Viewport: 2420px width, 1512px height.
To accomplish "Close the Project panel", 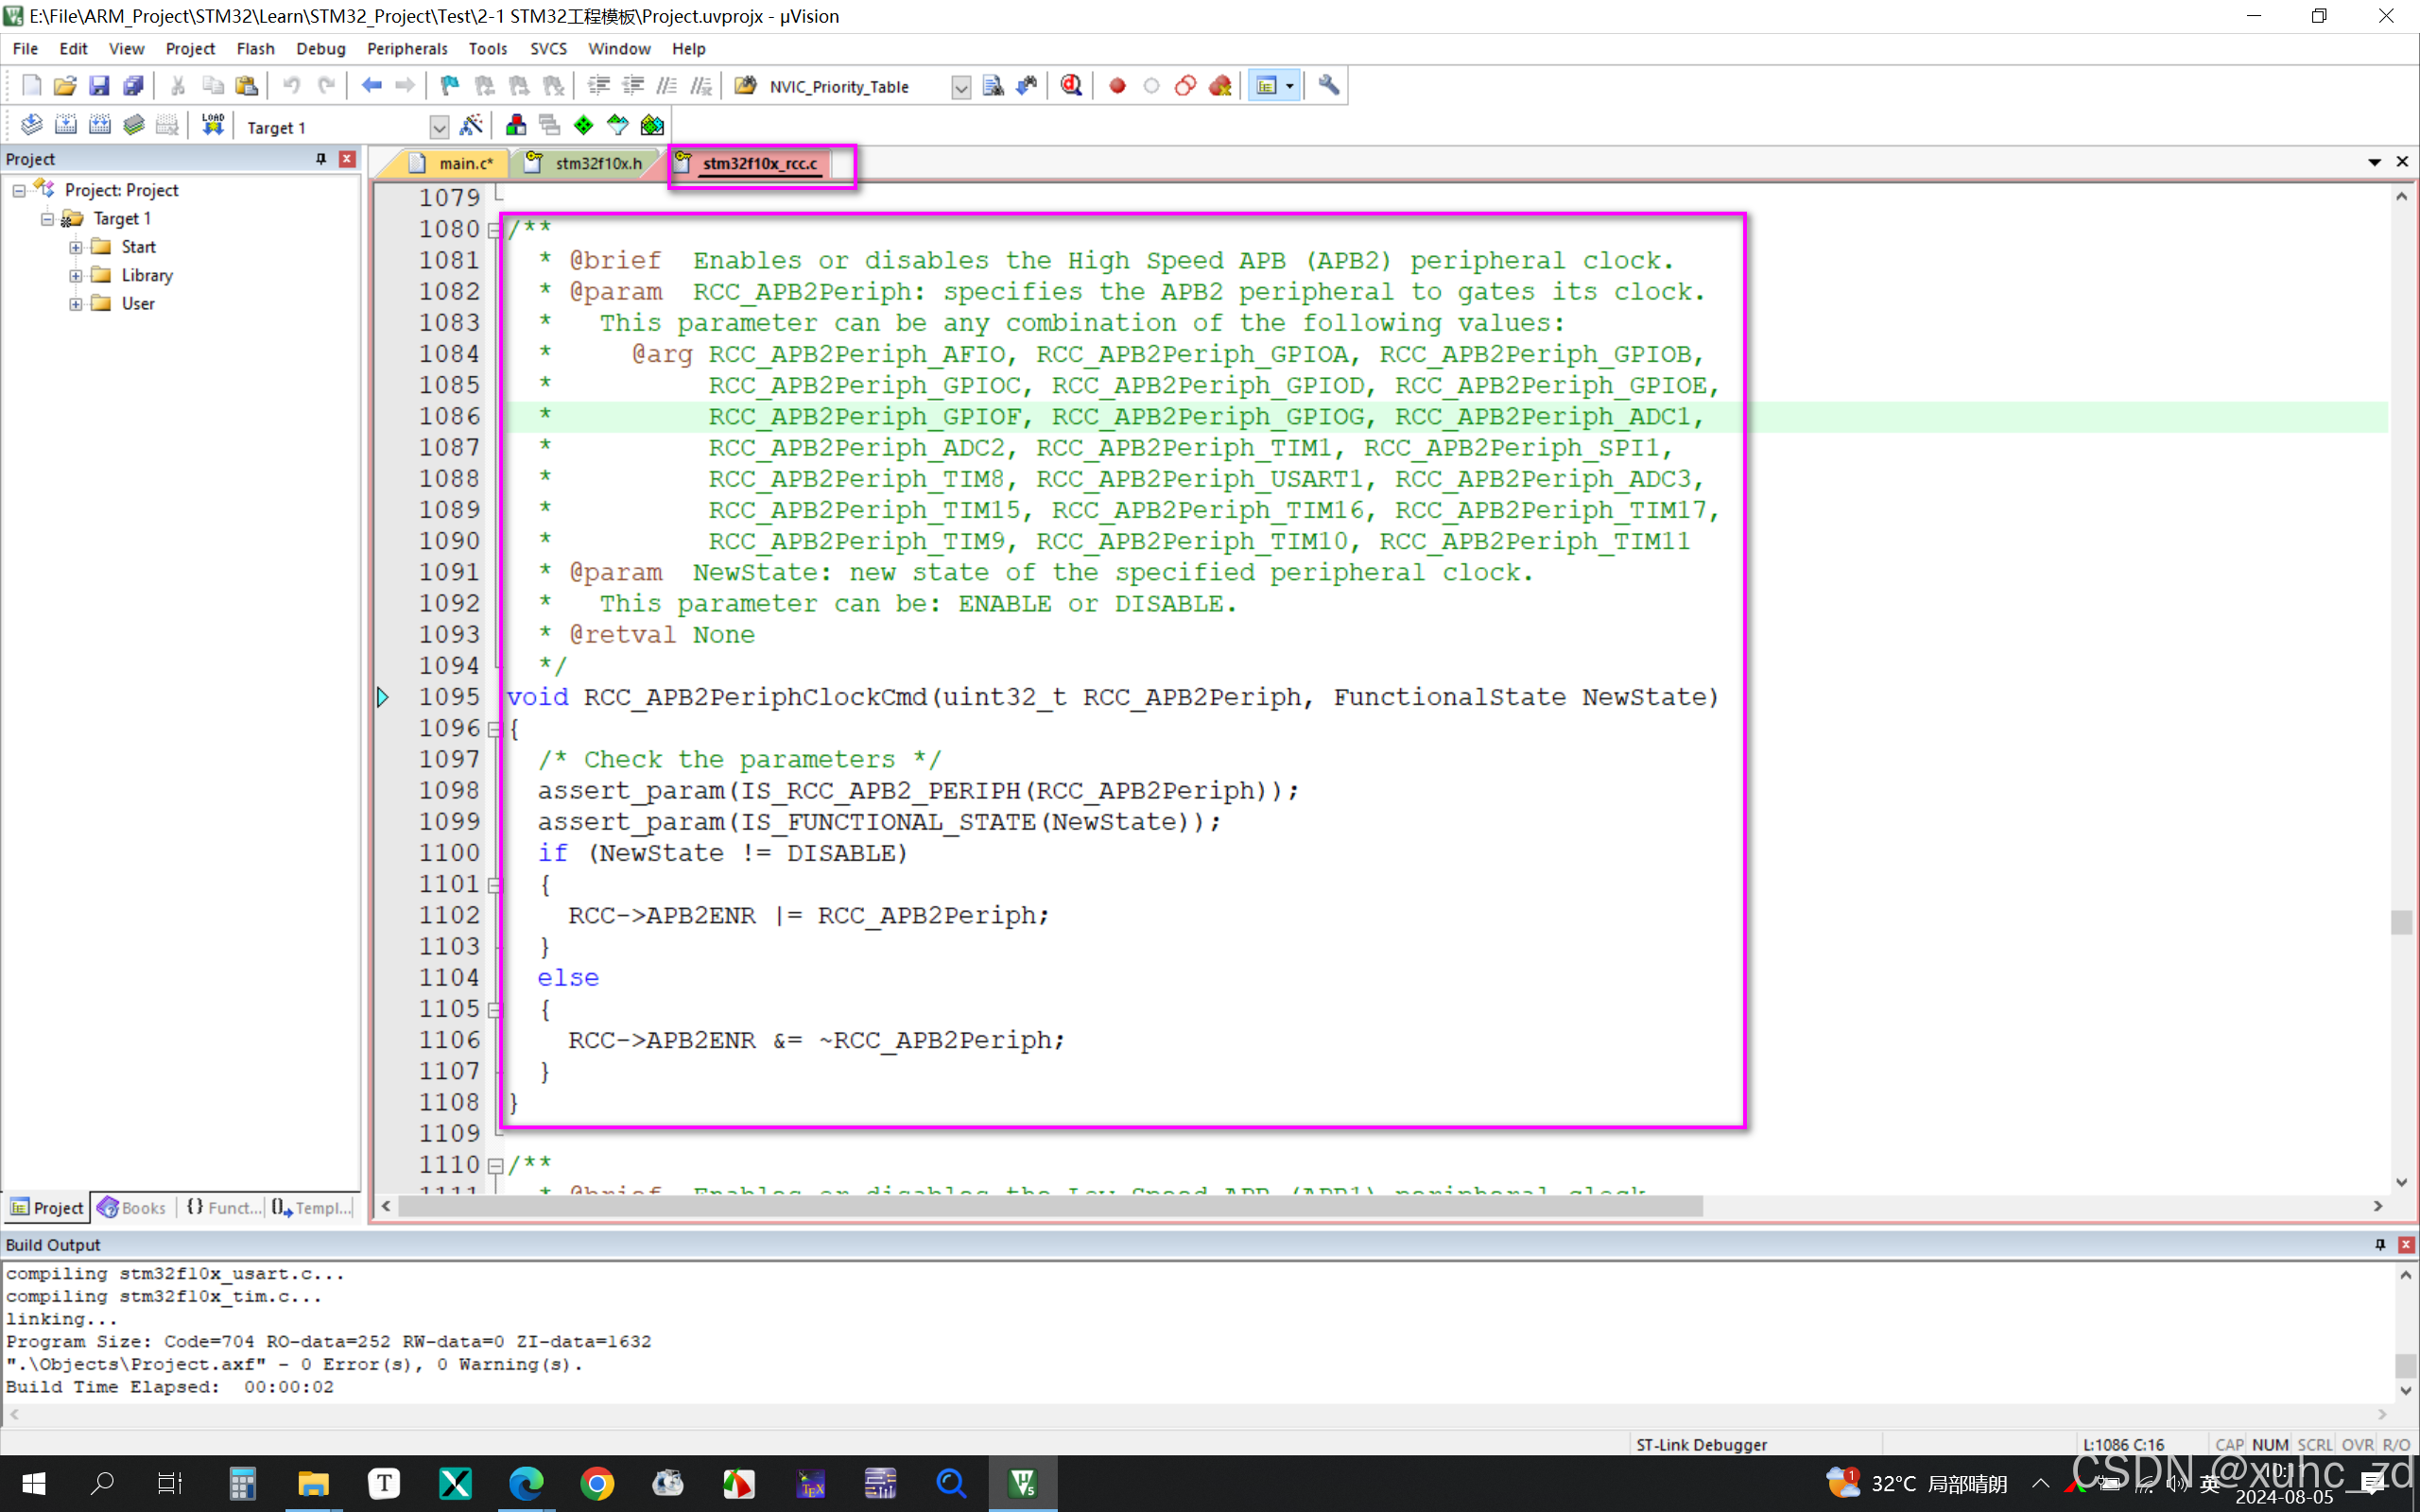I will (347, 159).
